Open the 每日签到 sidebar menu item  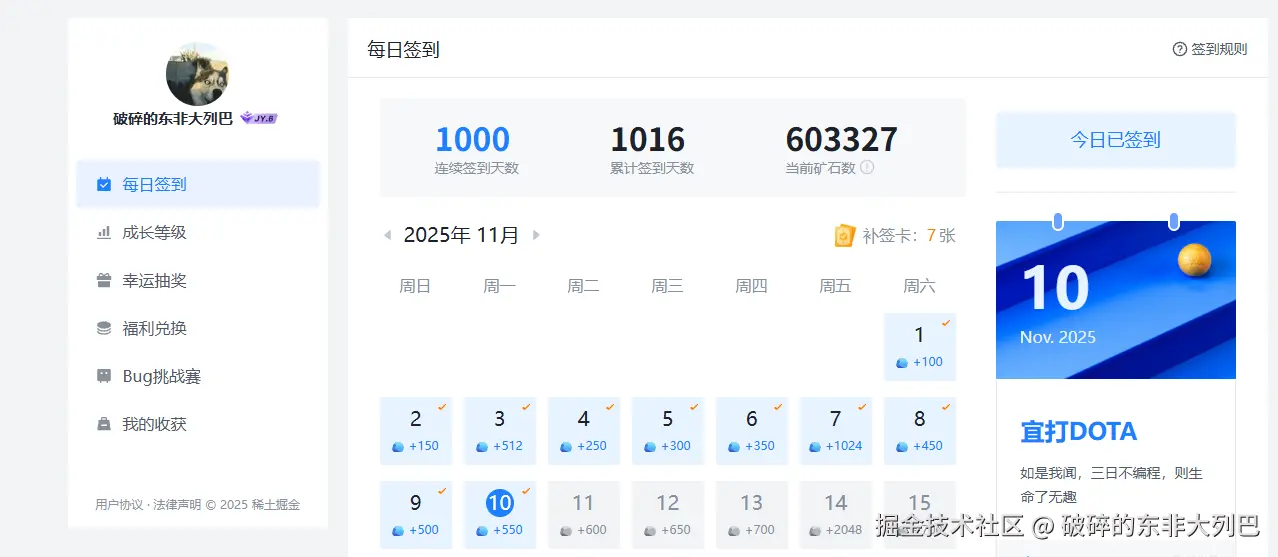click(x=198, y=184)
